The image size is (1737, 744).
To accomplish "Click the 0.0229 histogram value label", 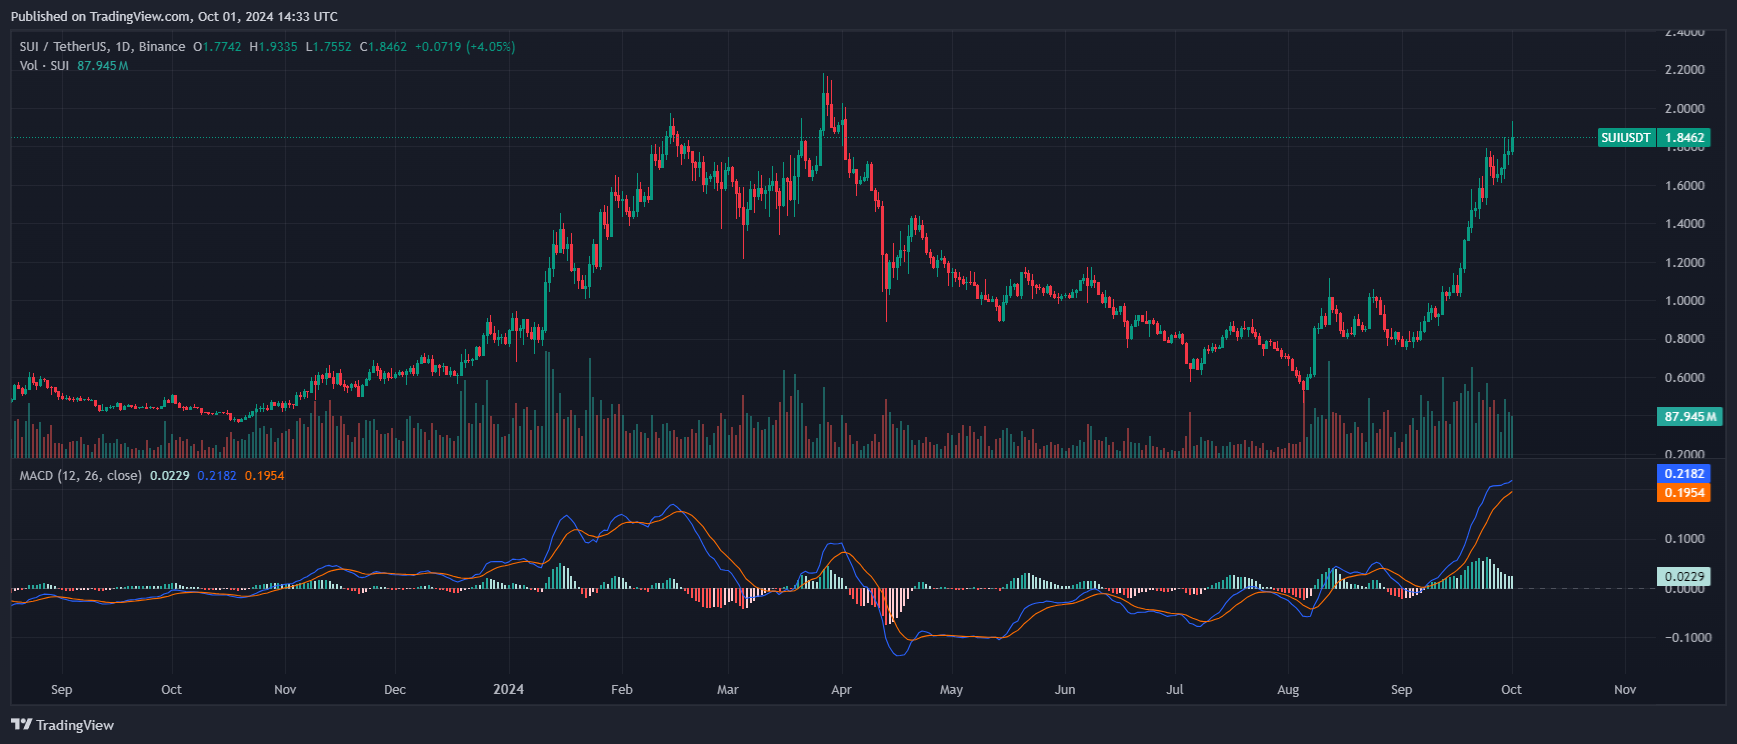I will [1684, 576].
